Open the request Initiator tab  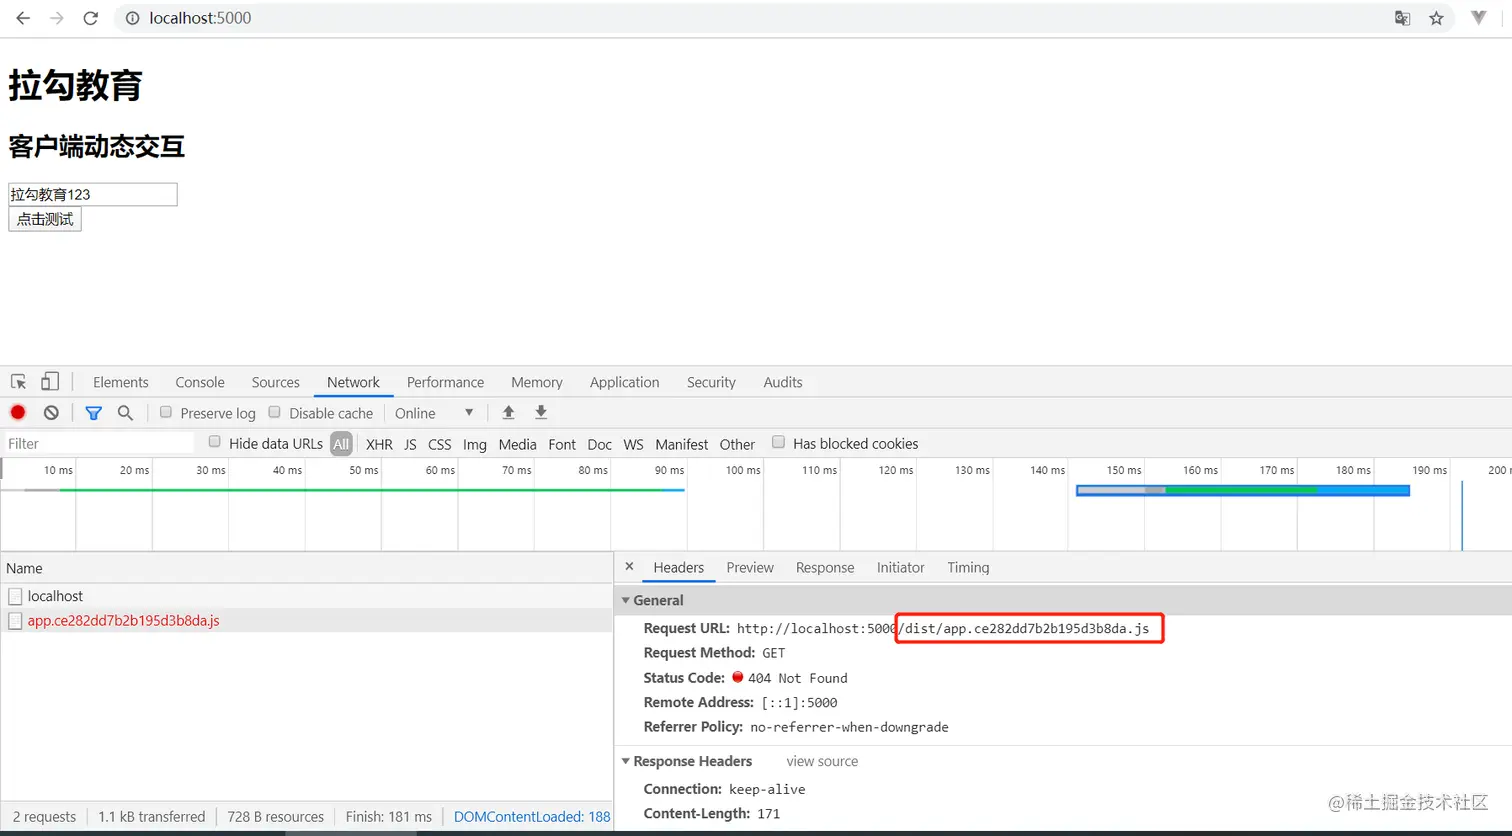coord(901,567)
